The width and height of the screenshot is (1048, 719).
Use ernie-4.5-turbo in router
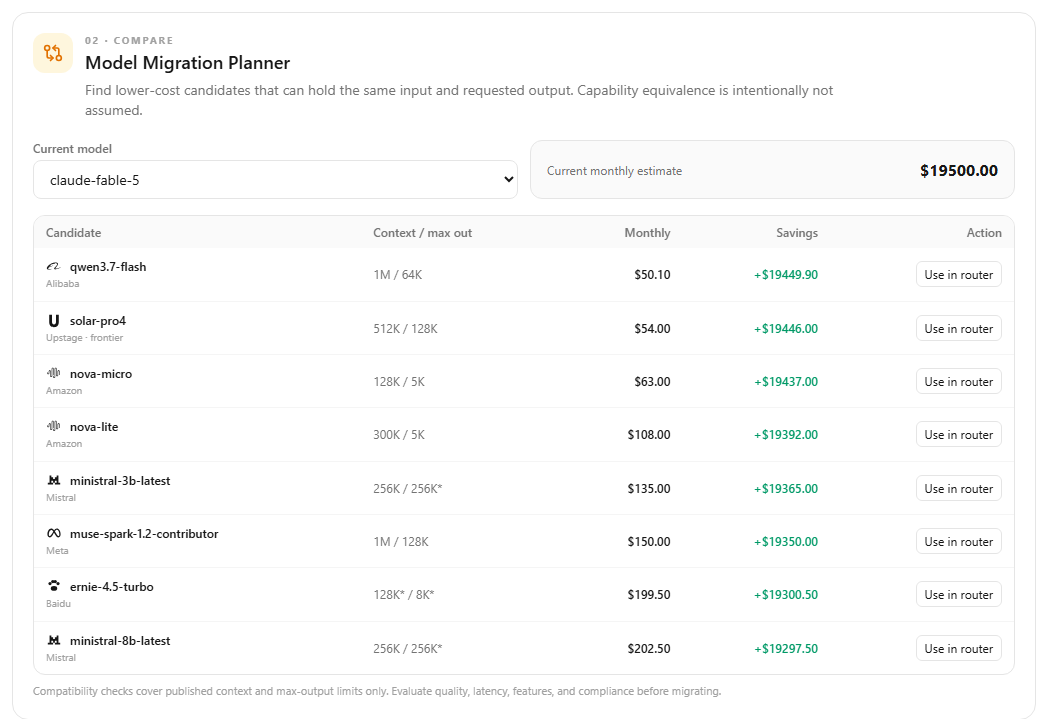coord(958,594)
